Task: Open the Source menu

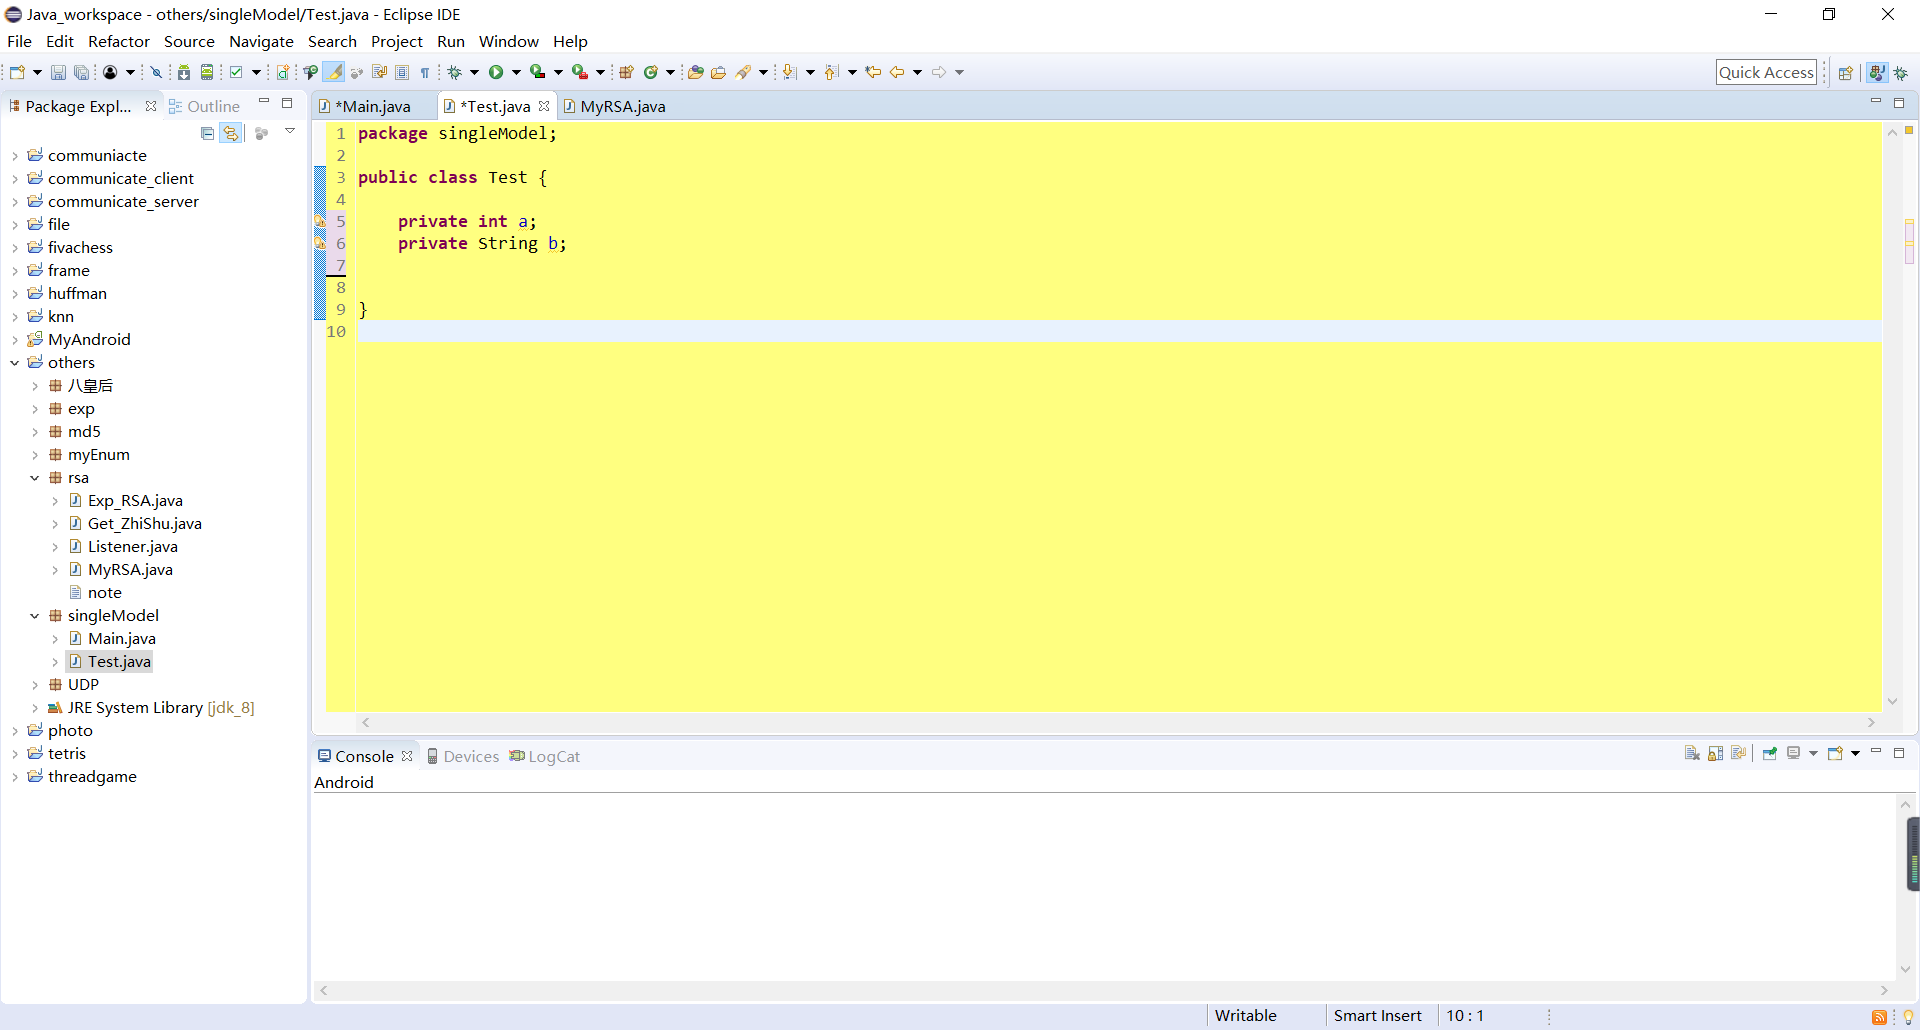Action: [x=189, y=41]
